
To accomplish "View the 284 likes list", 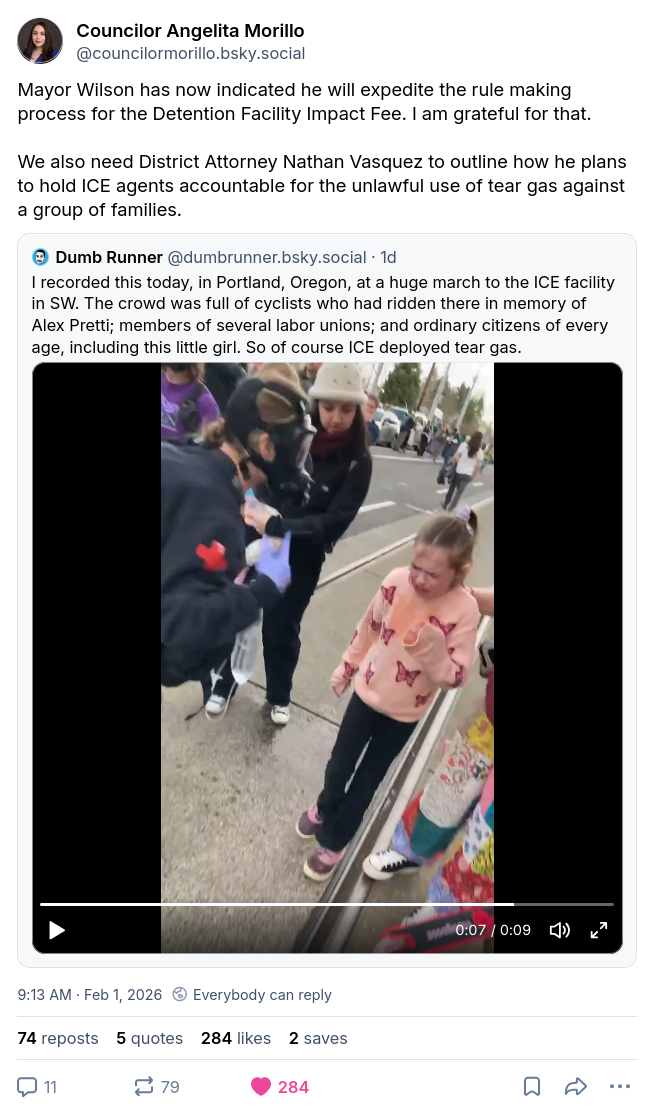I will pyautogui.click(x=236, y=1038).
